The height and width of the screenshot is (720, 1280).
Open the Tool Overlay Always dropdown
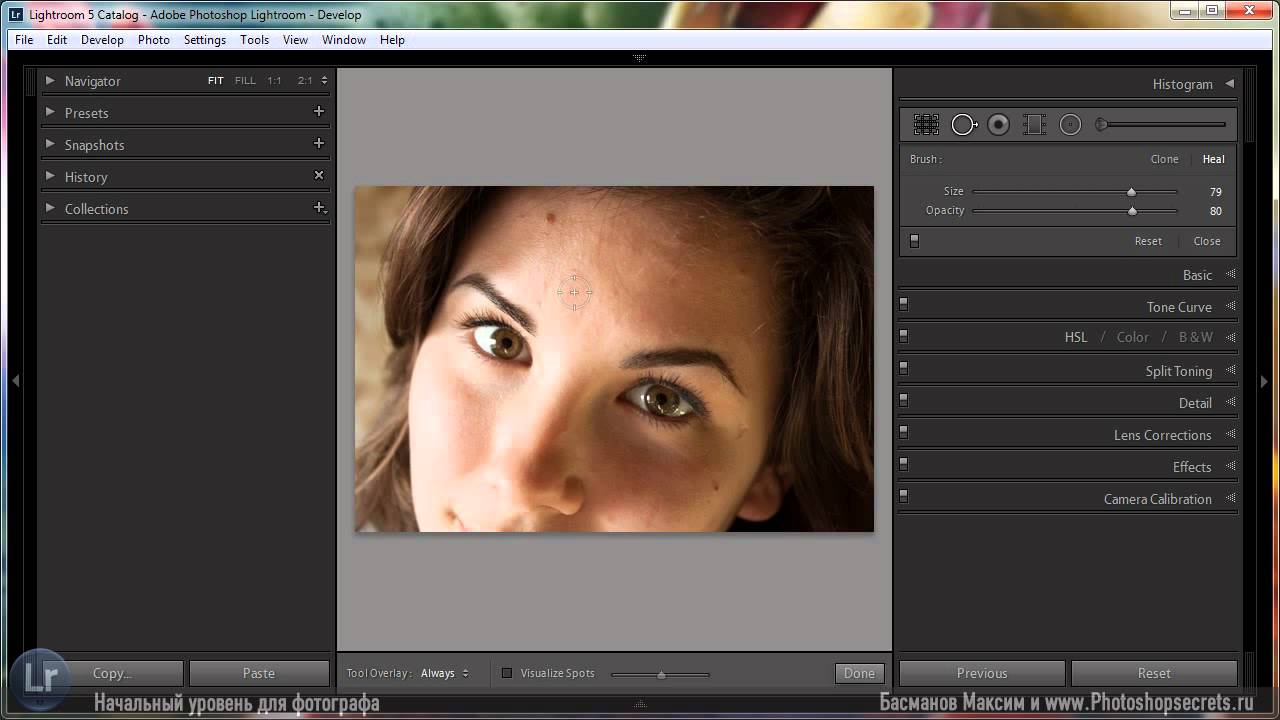(x=445, y=673)
